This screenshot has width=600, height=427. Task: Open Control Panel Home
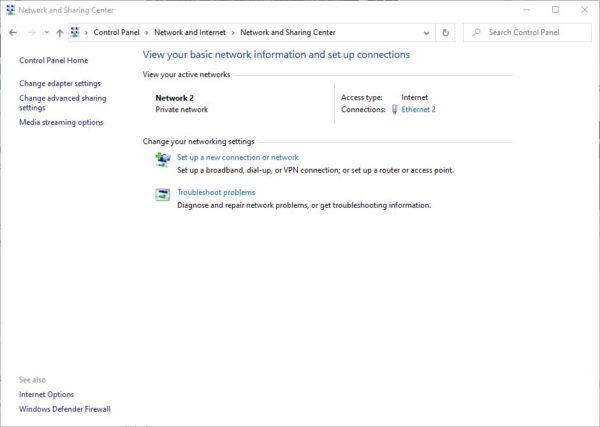point(54,60)
